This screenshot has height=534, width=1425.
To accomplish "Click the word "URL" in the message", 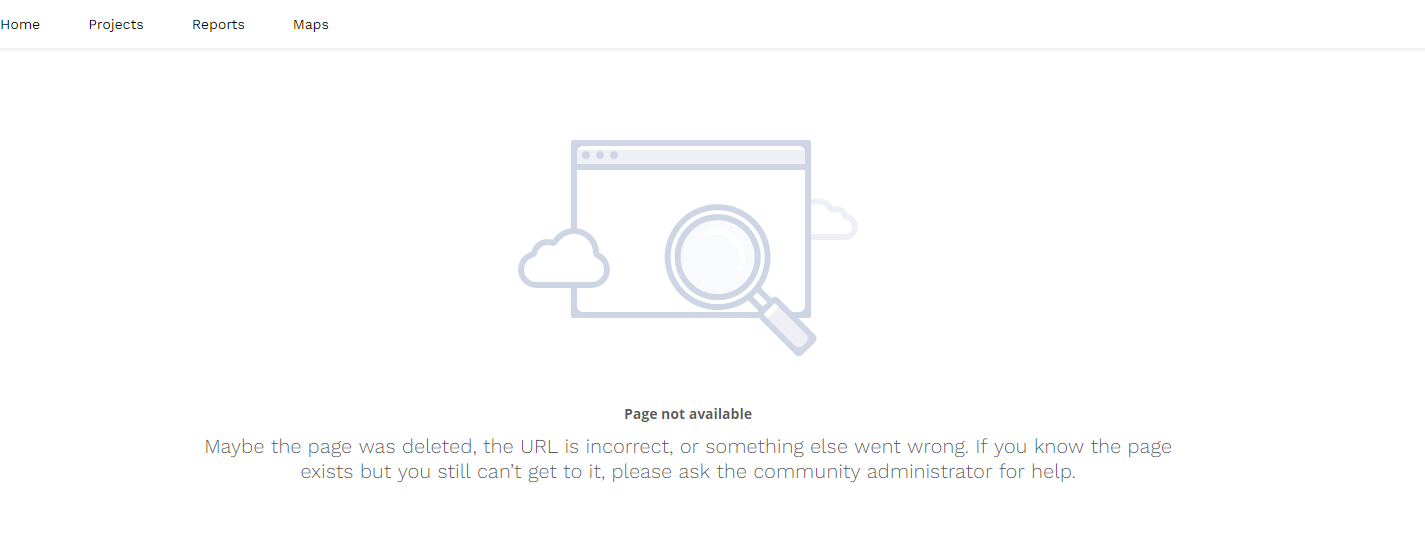I will 539,447.
